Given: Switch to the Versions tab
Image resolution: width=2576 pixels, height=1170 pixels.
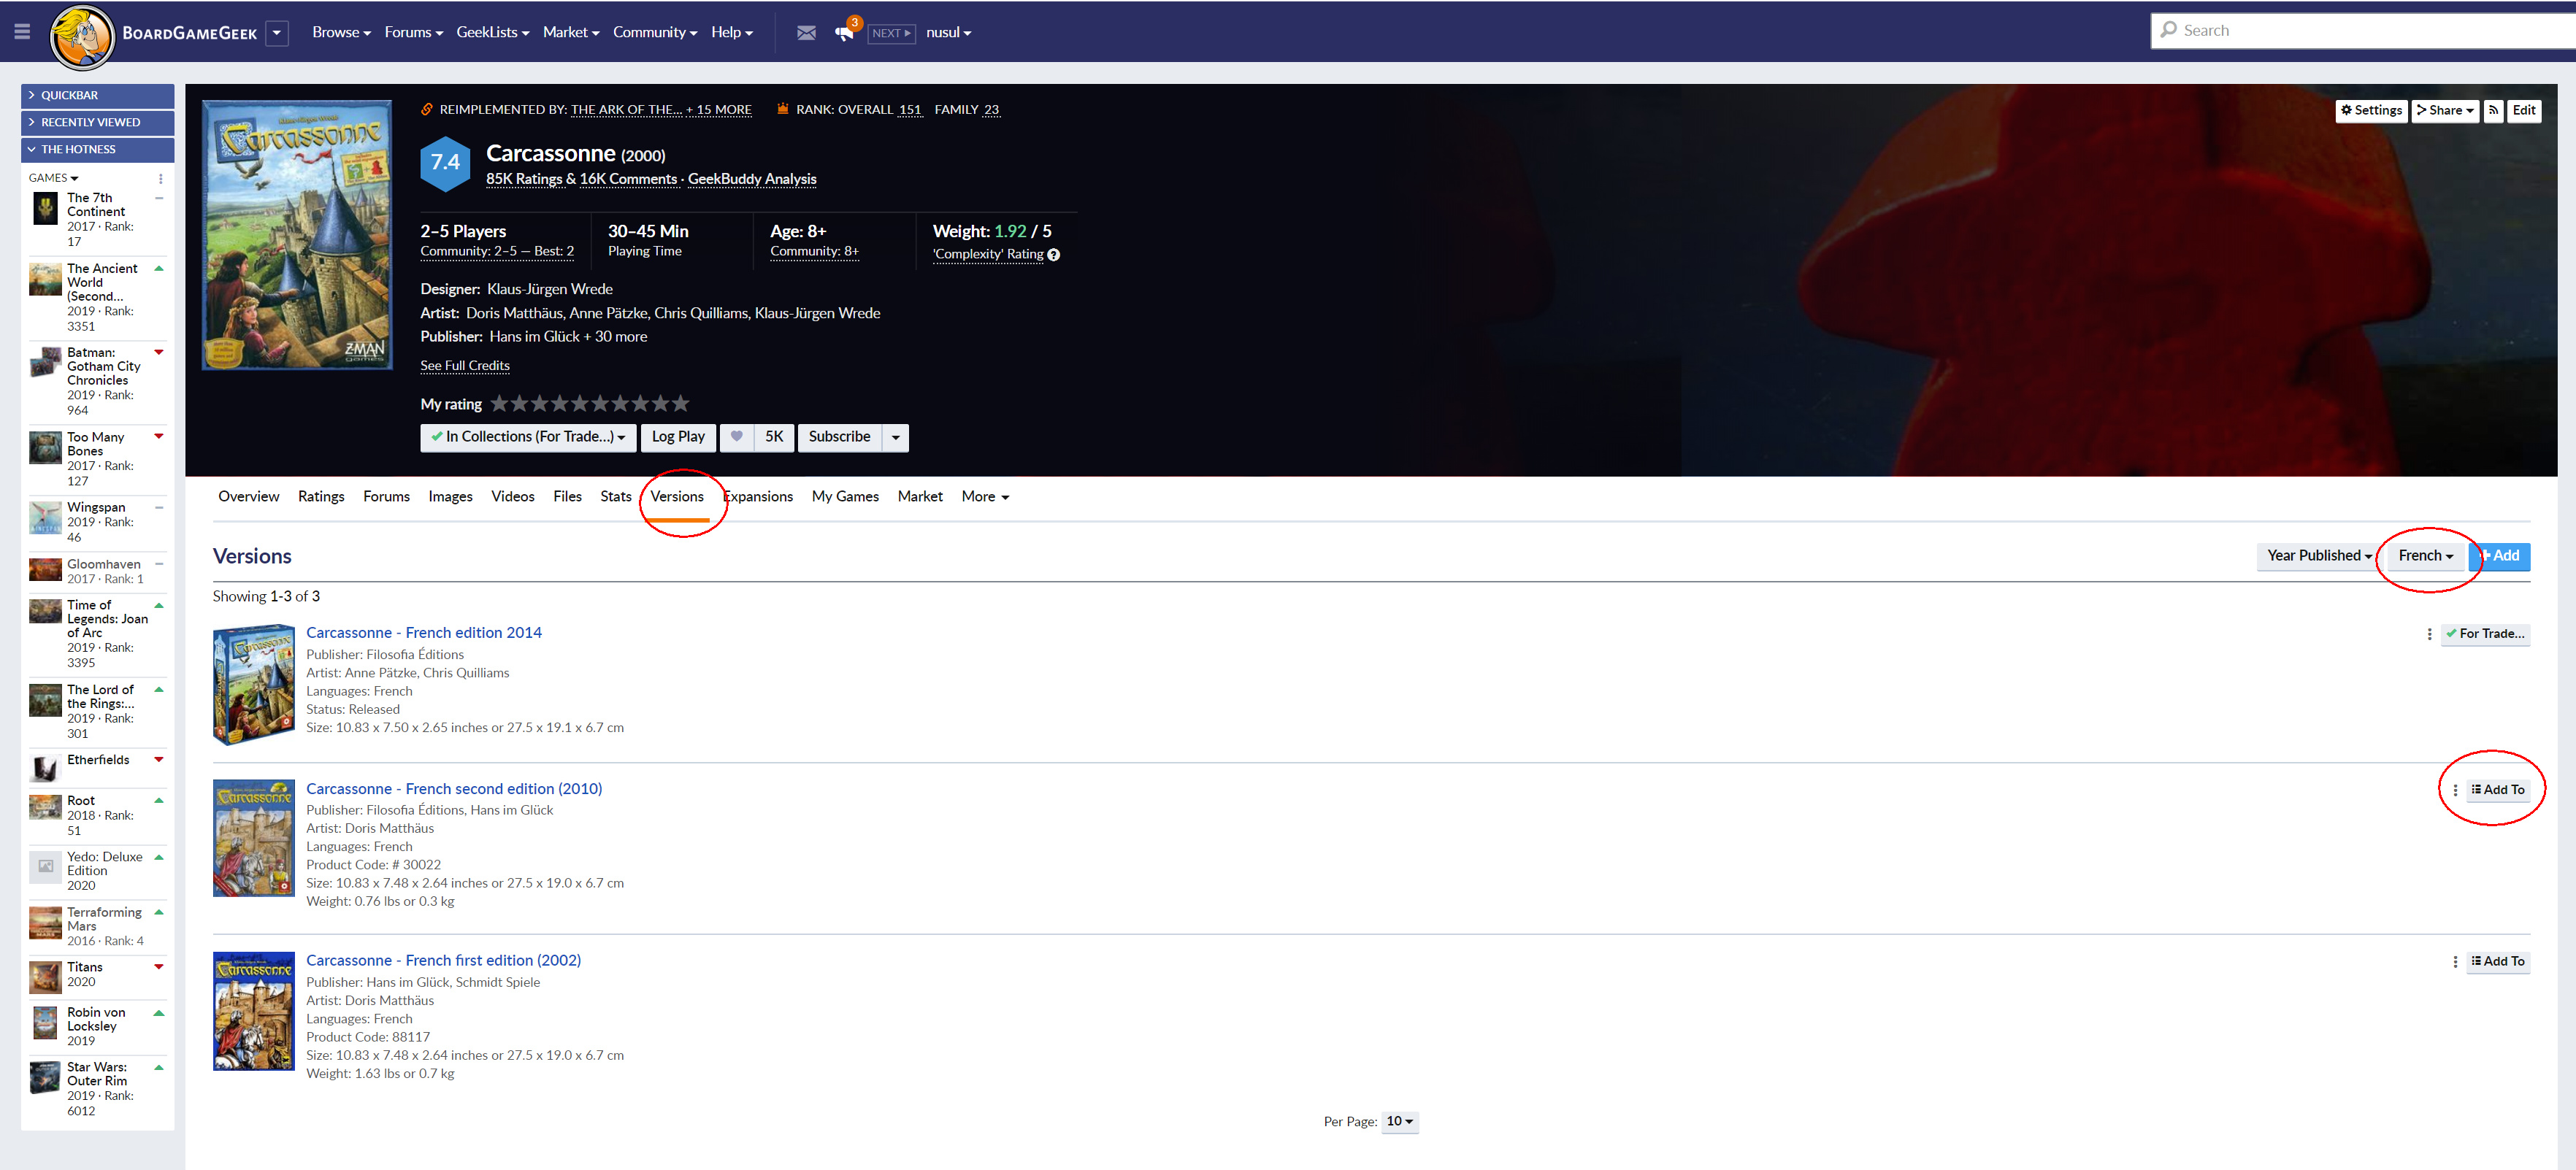Looking at the screenshot, I should [x=677, y=496].
